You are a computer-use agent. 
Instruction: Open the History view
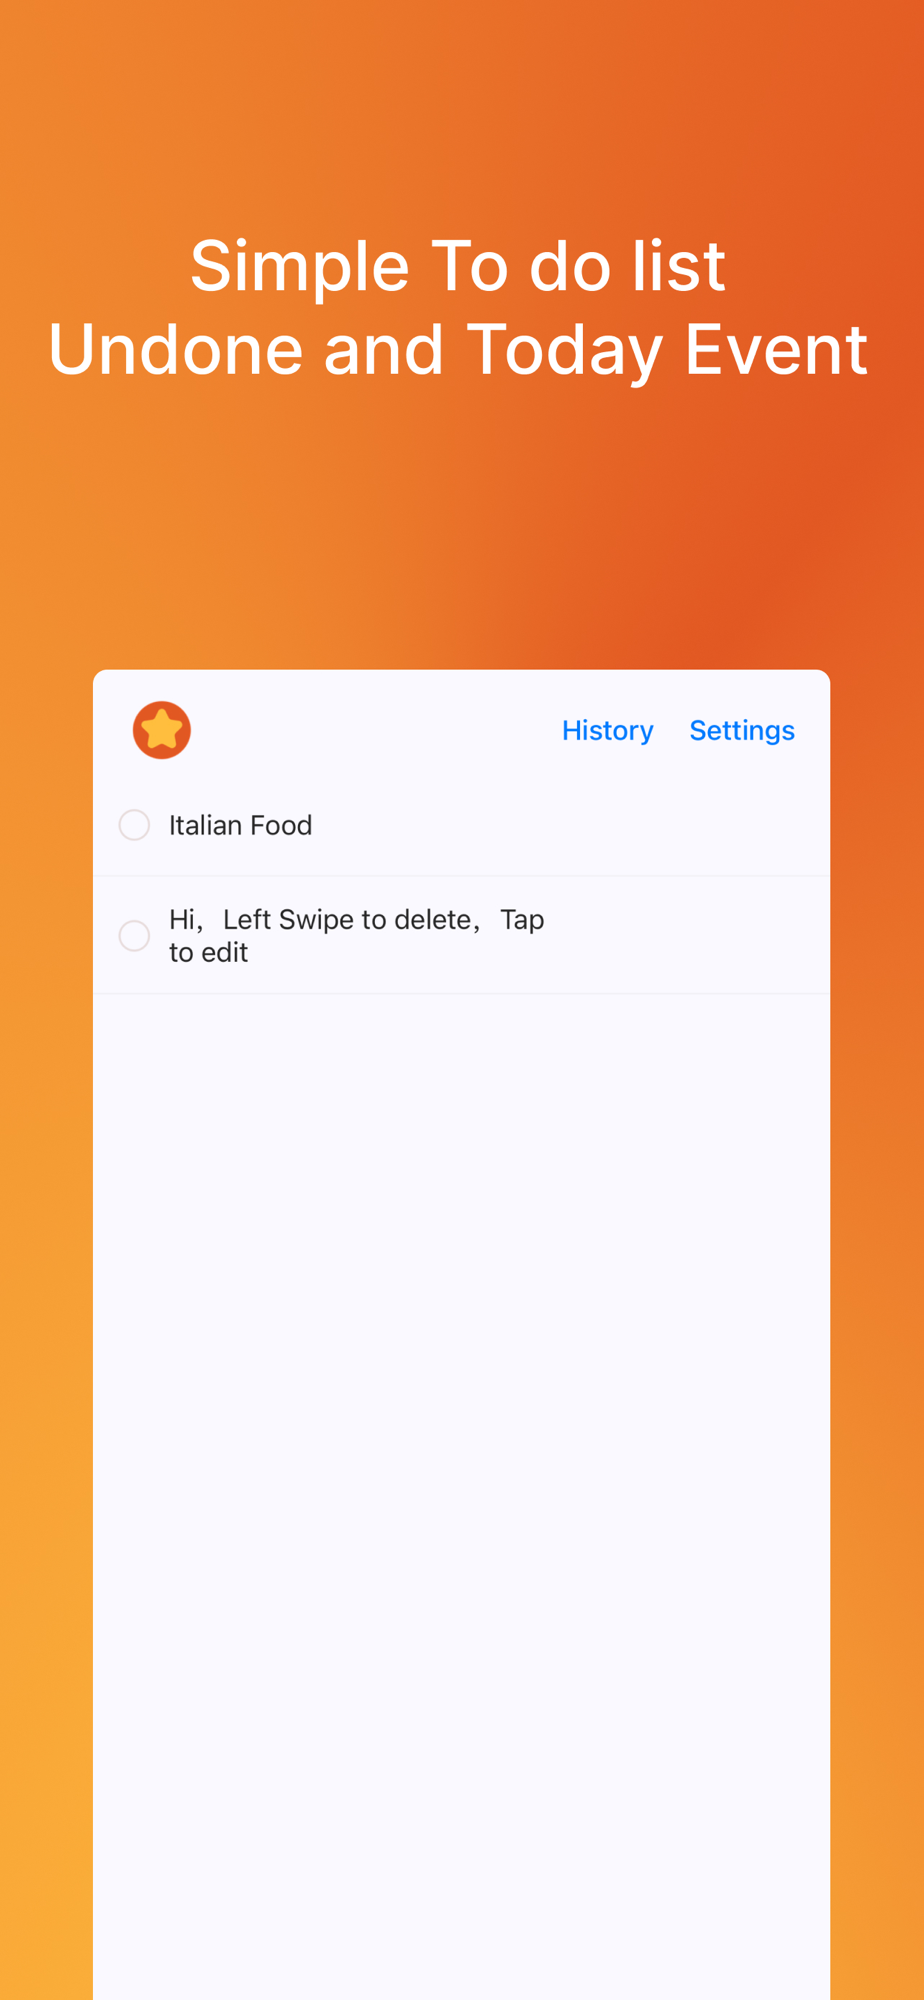607,731
